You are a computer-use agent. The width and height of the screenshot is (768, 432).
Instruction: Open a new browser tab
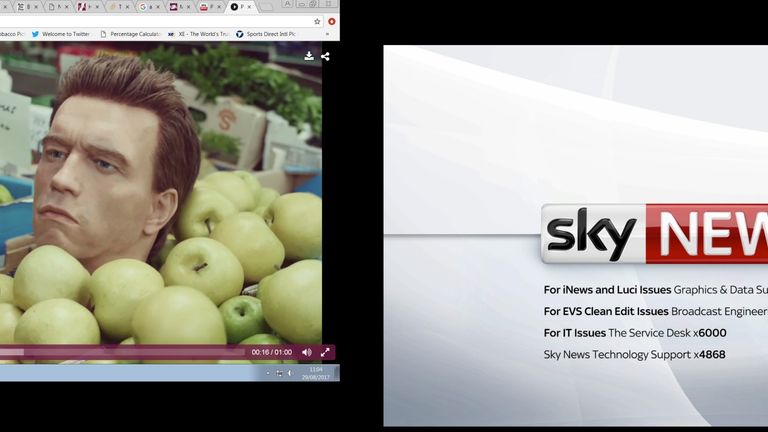[265, 7]
